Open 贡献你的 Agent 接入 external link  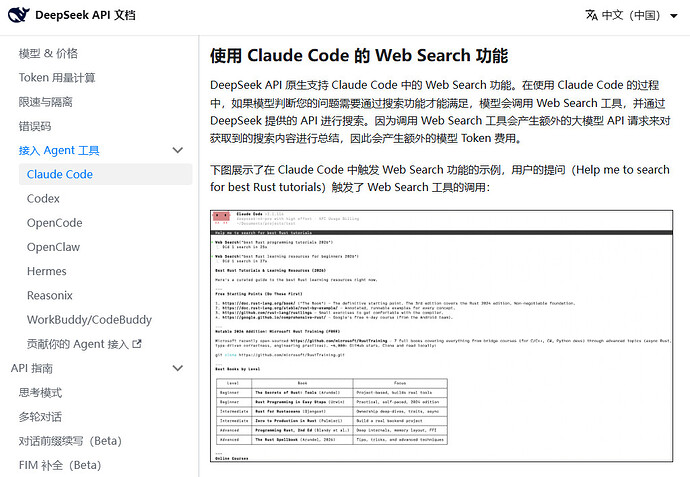[84, 344]
